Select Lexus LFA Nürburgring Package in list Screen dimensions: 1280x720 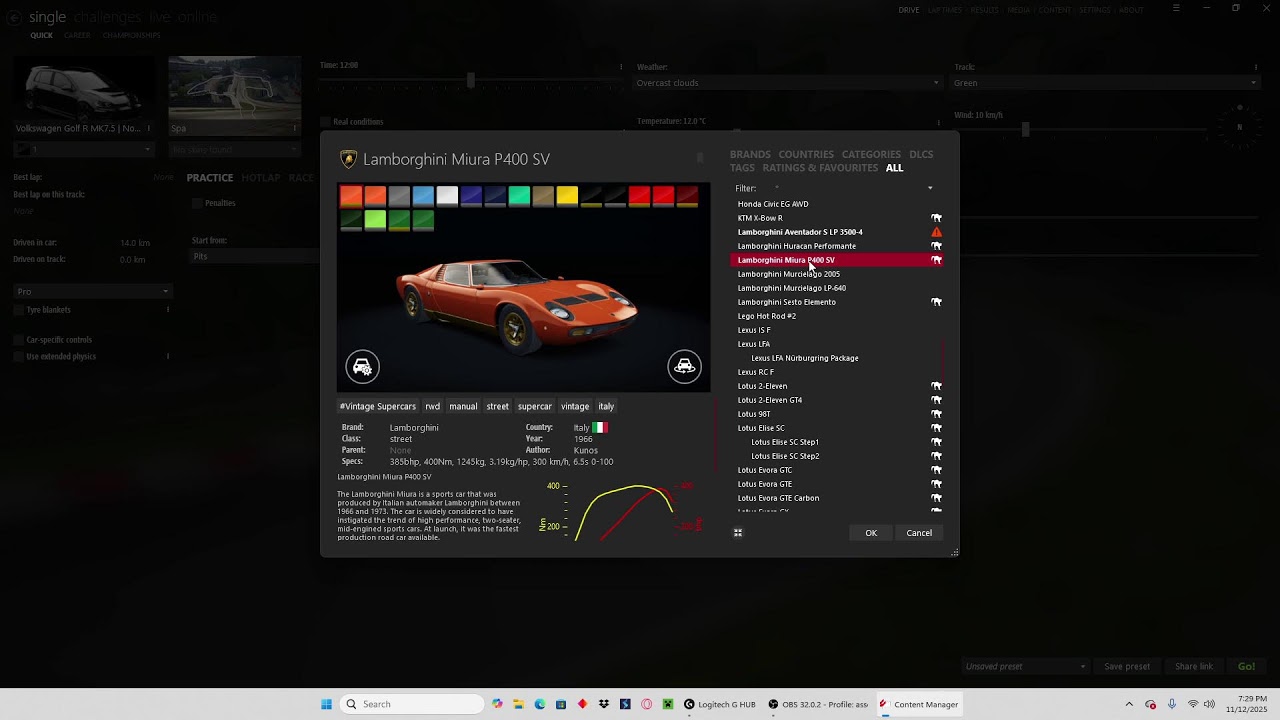click(x=836, y=358)
